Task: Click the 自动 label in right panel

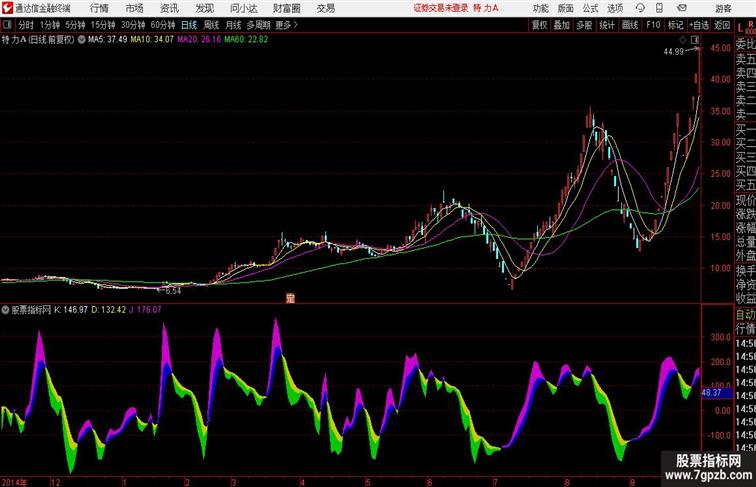Action: (x=745, y=315)
